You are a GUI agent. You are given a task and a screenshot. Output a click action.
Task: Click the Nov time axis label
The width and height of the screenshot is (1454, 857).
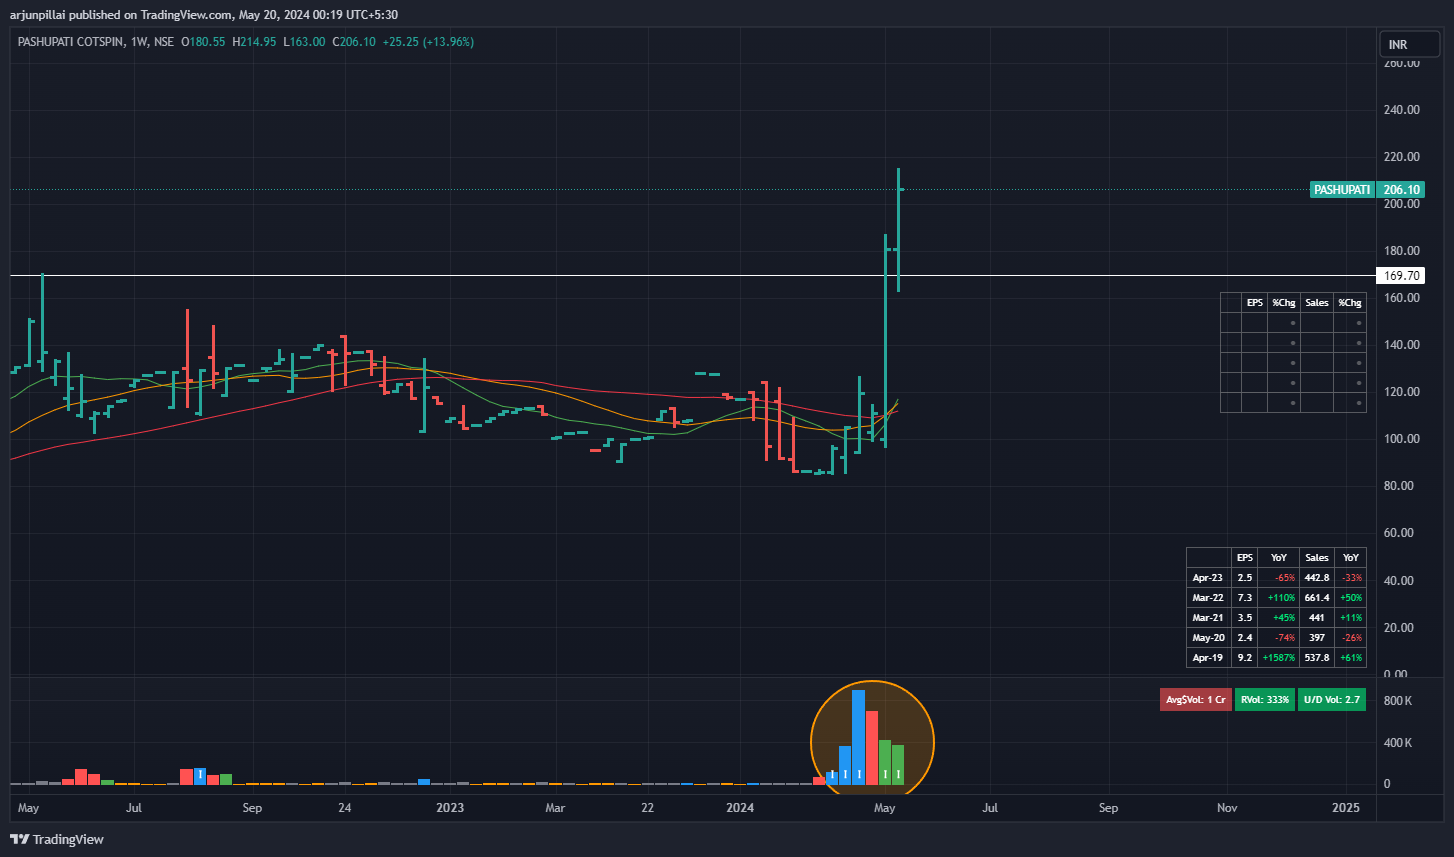(1227, 807)
